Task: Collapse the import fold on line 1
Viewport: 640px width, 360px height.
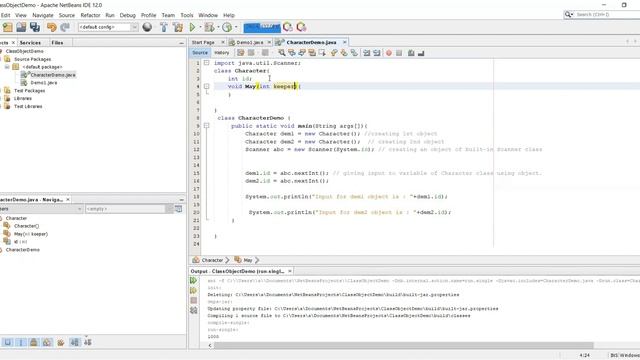Action: (x=207, y=63)
